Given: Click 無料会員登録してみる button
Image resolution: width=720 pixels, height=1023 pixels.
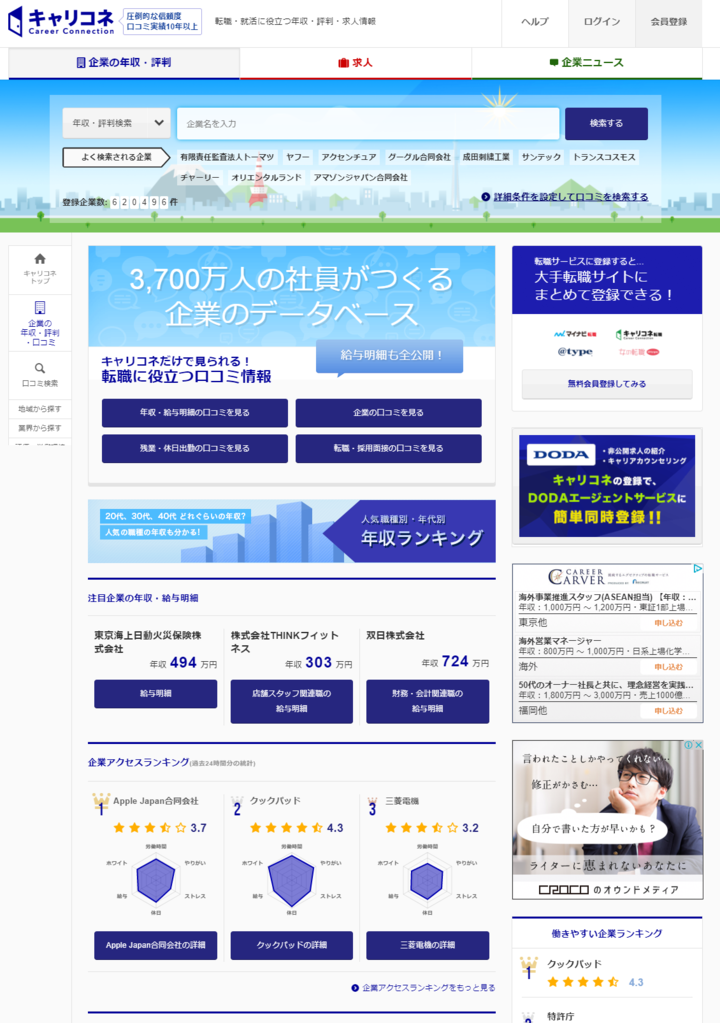Looking at the screenshot, I should 607,384.
